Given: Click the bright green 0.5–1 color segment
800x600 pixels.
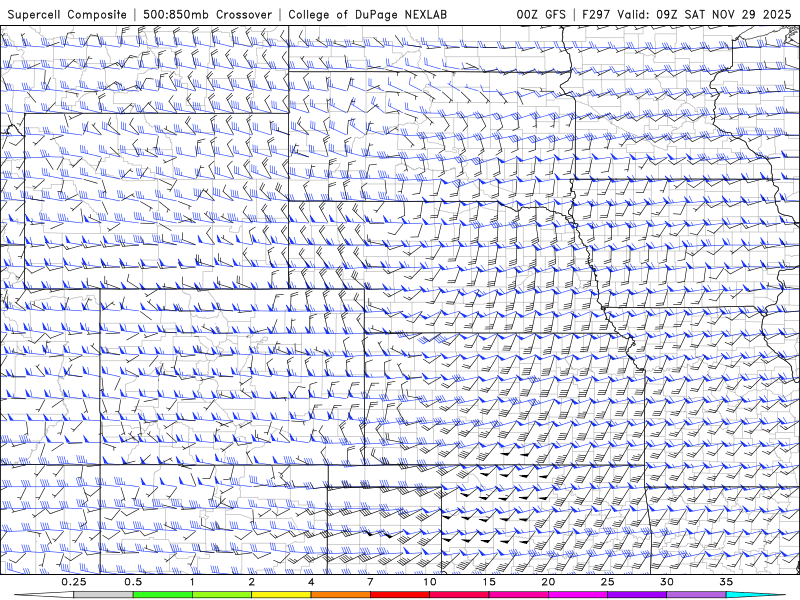Looking at the screenshot, I should pyautogui.click(x=163, y=595).
